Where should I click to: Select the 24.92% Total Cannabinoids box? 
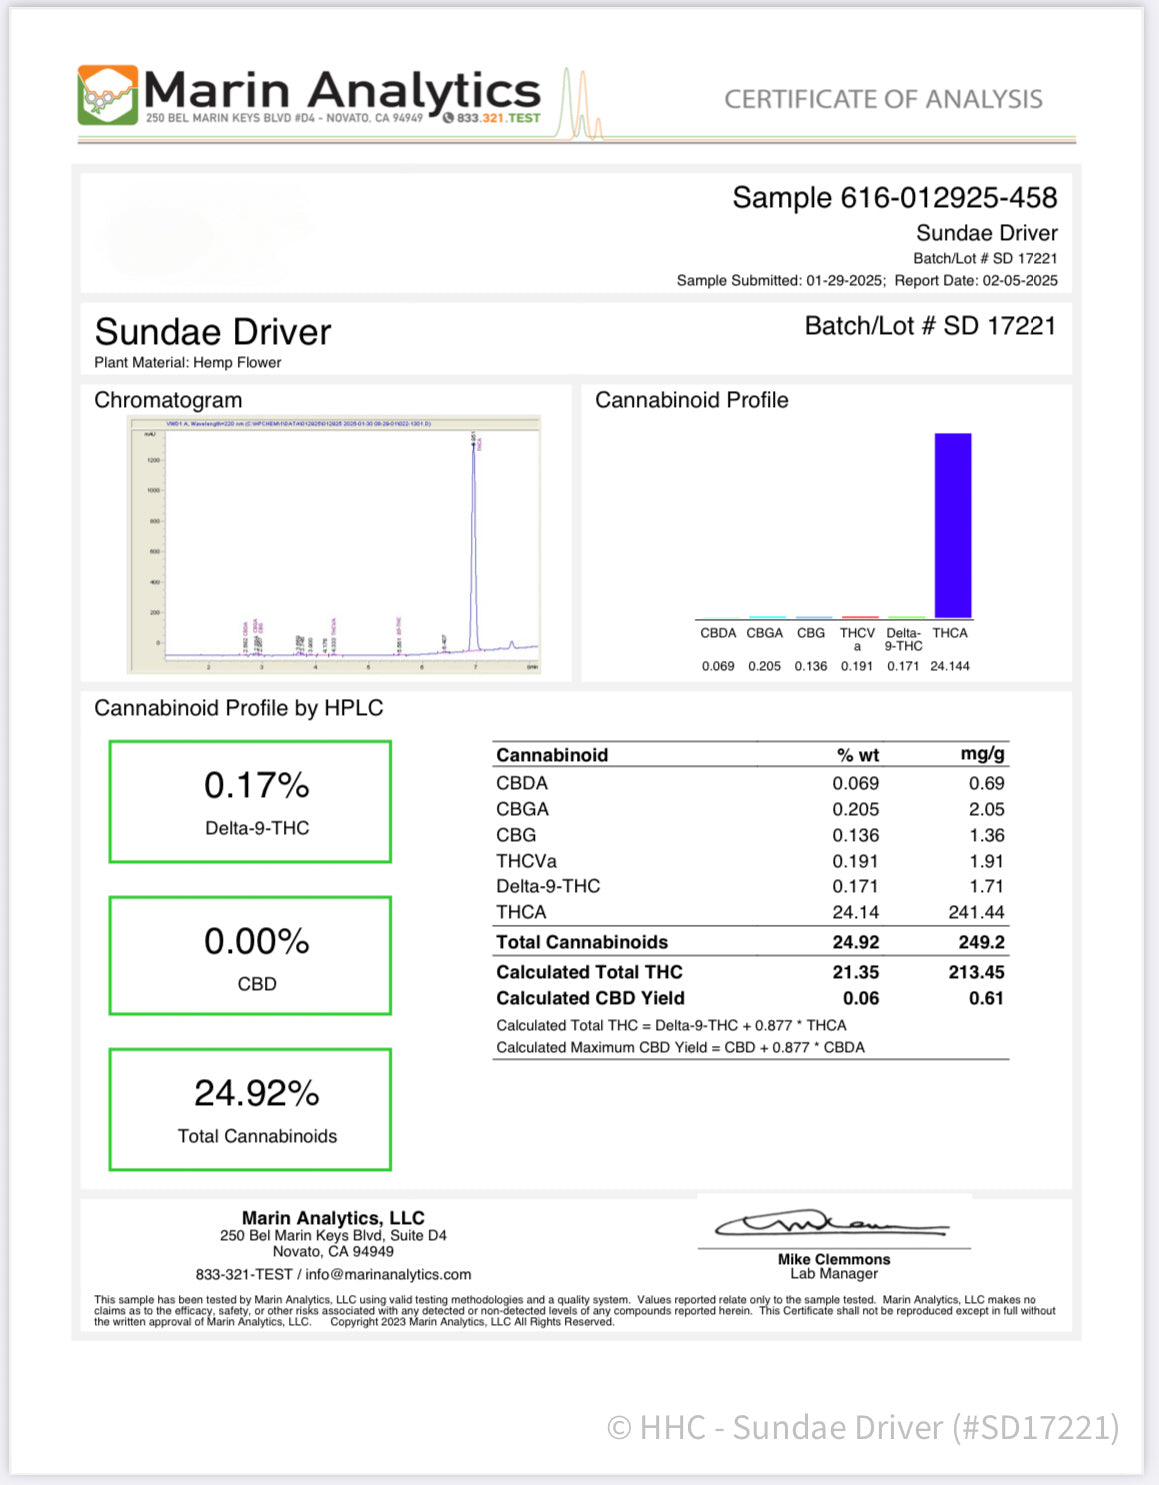[x=250, y=1109]
